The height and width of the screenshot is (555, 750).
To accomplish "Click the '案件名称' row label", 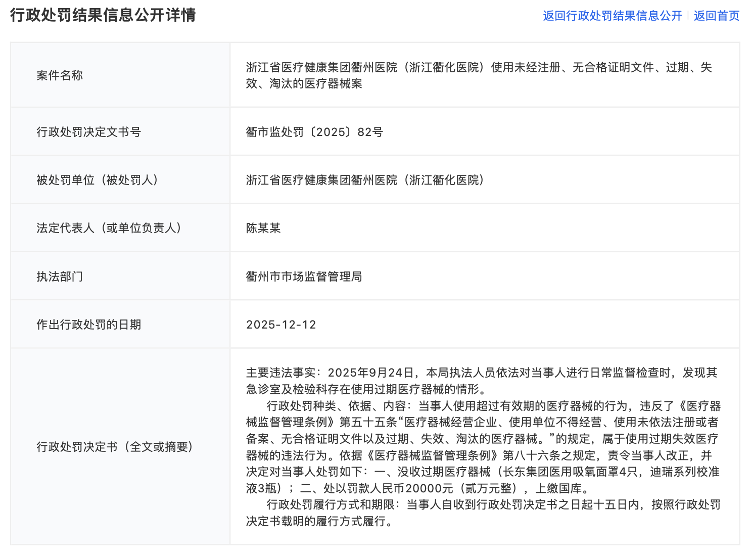I will 60,76.
